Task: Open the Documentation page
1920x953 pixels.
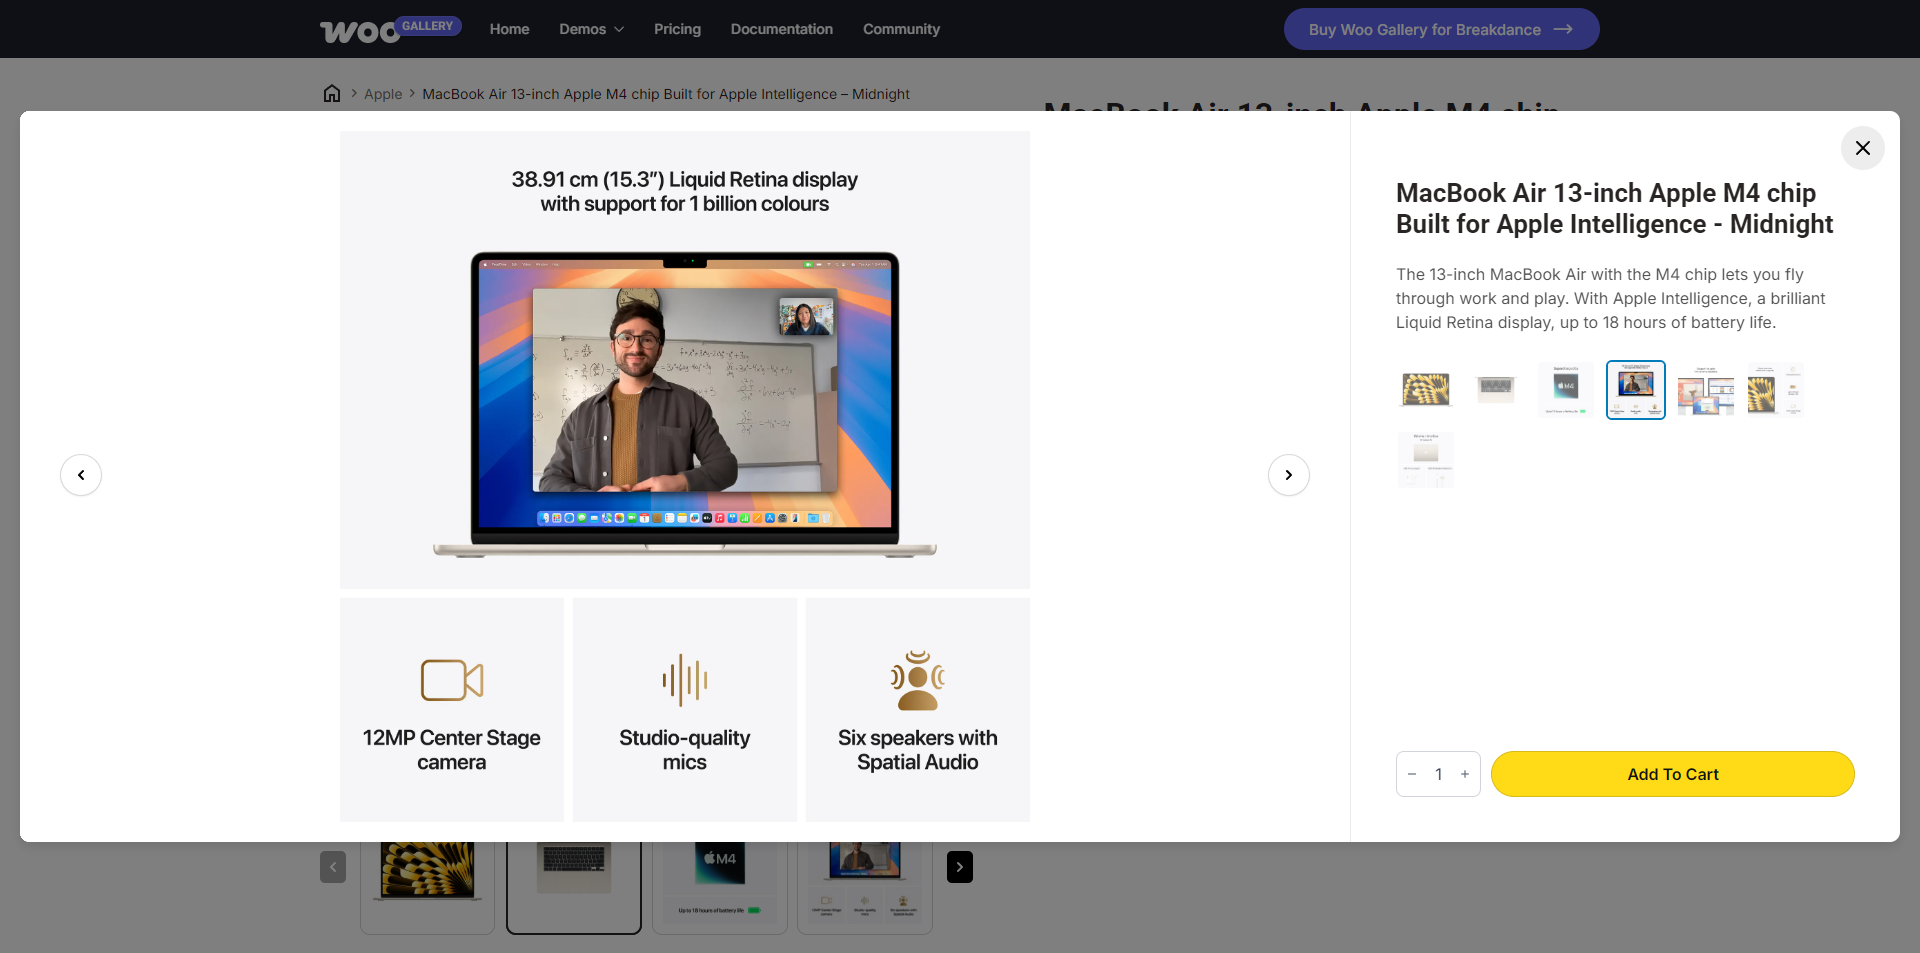Action: [781, 29]
